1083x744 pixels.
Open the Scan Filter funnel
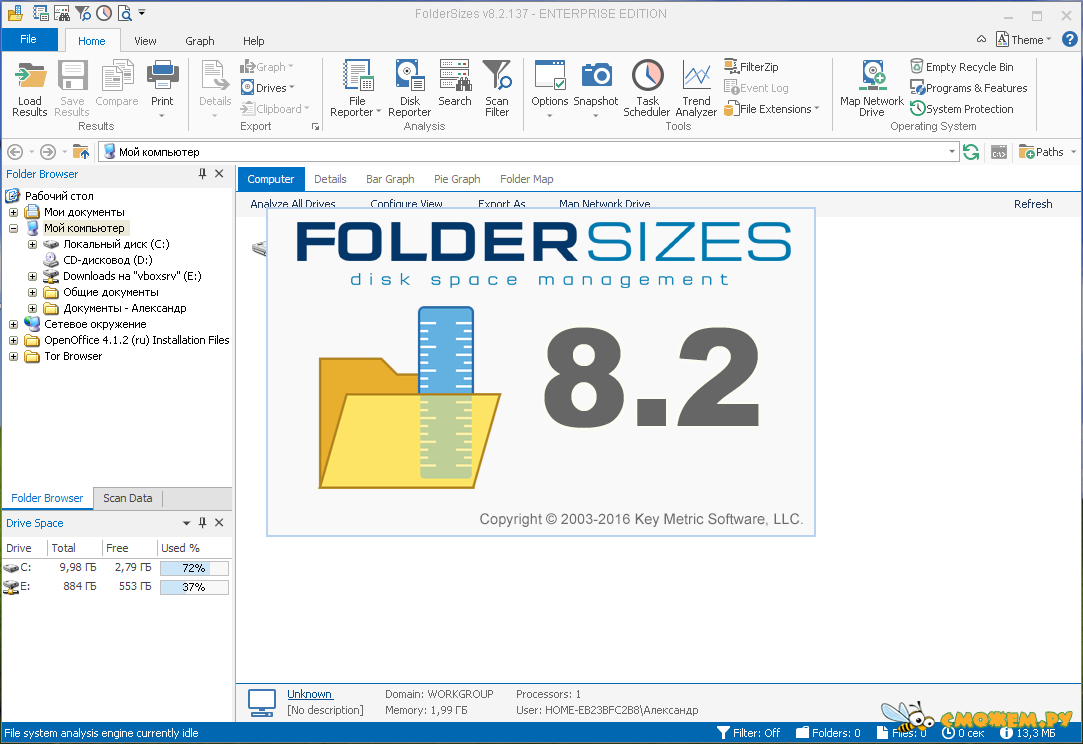point(497,78)
